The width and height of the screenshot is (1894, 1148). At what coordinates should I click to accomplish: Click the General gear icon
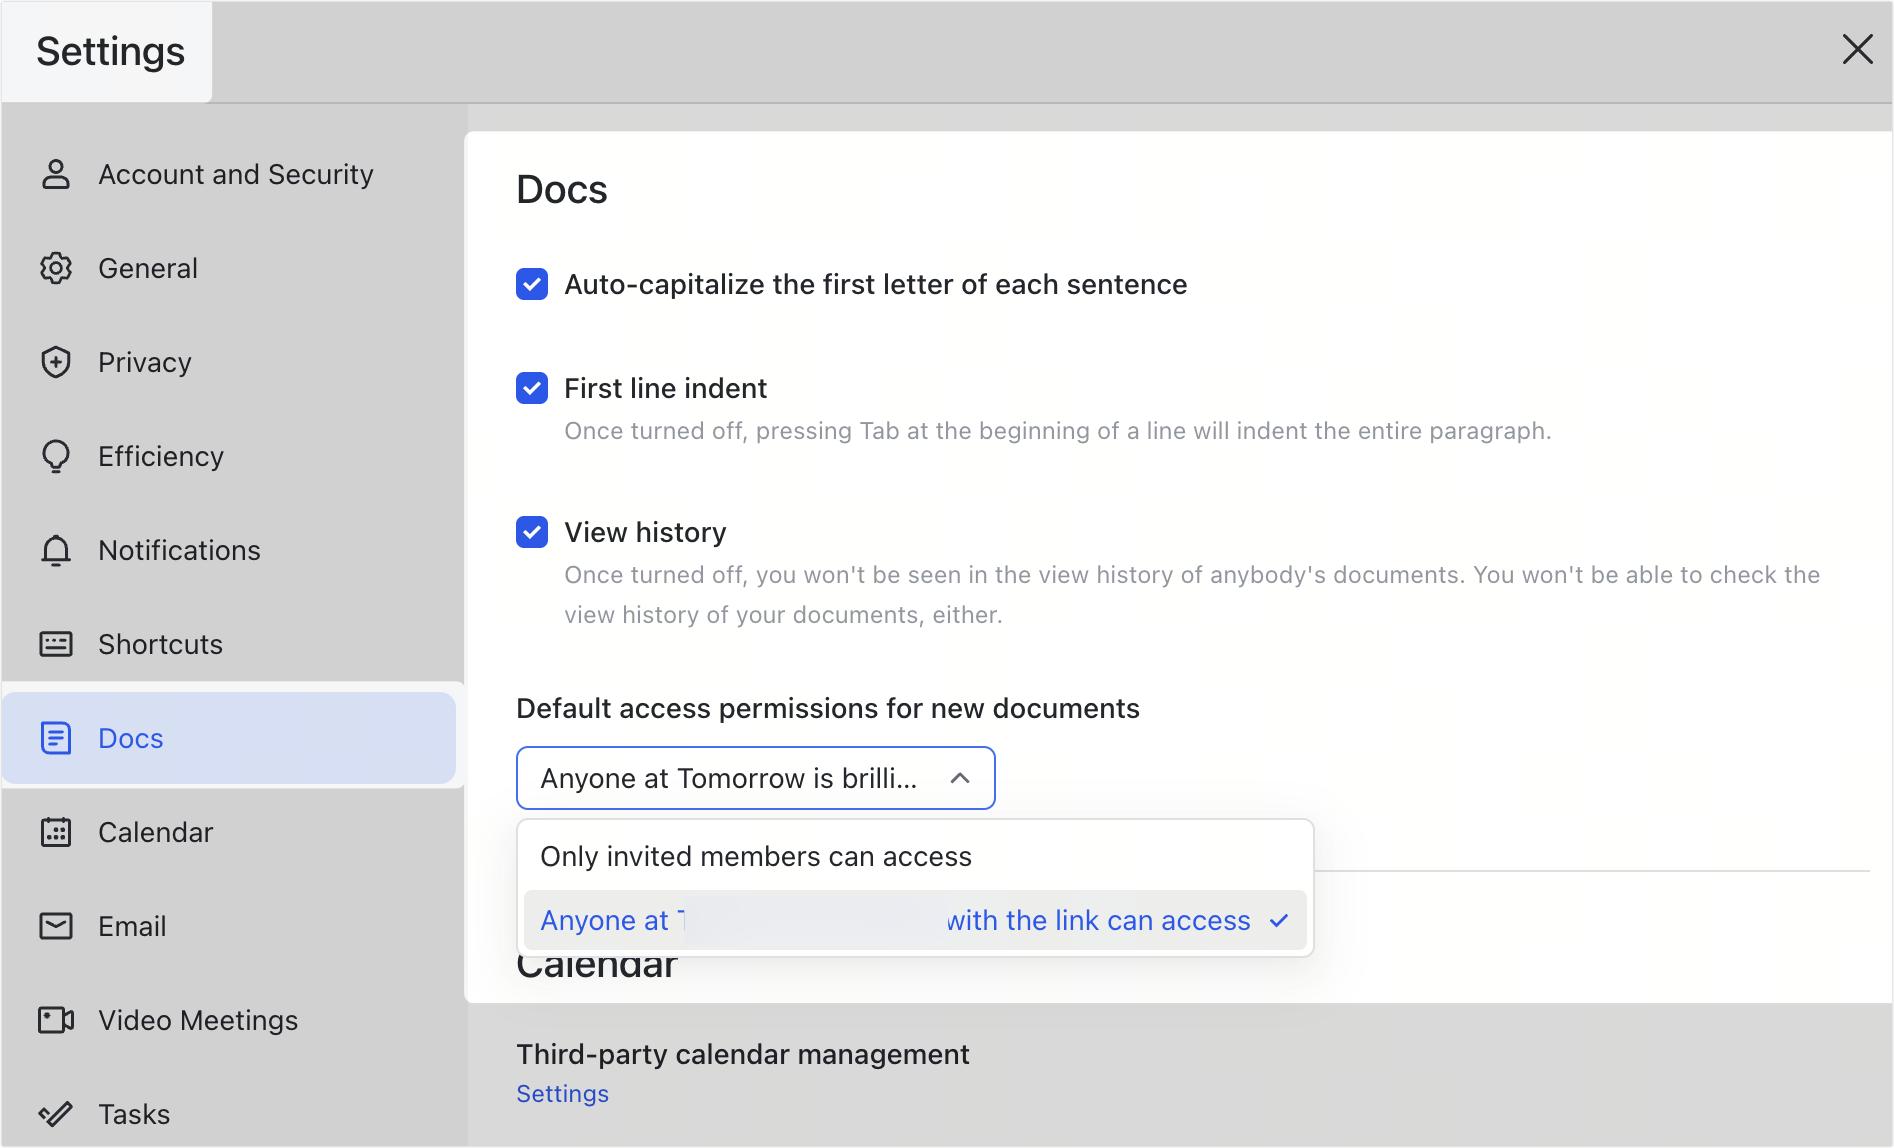coord(56,268)
